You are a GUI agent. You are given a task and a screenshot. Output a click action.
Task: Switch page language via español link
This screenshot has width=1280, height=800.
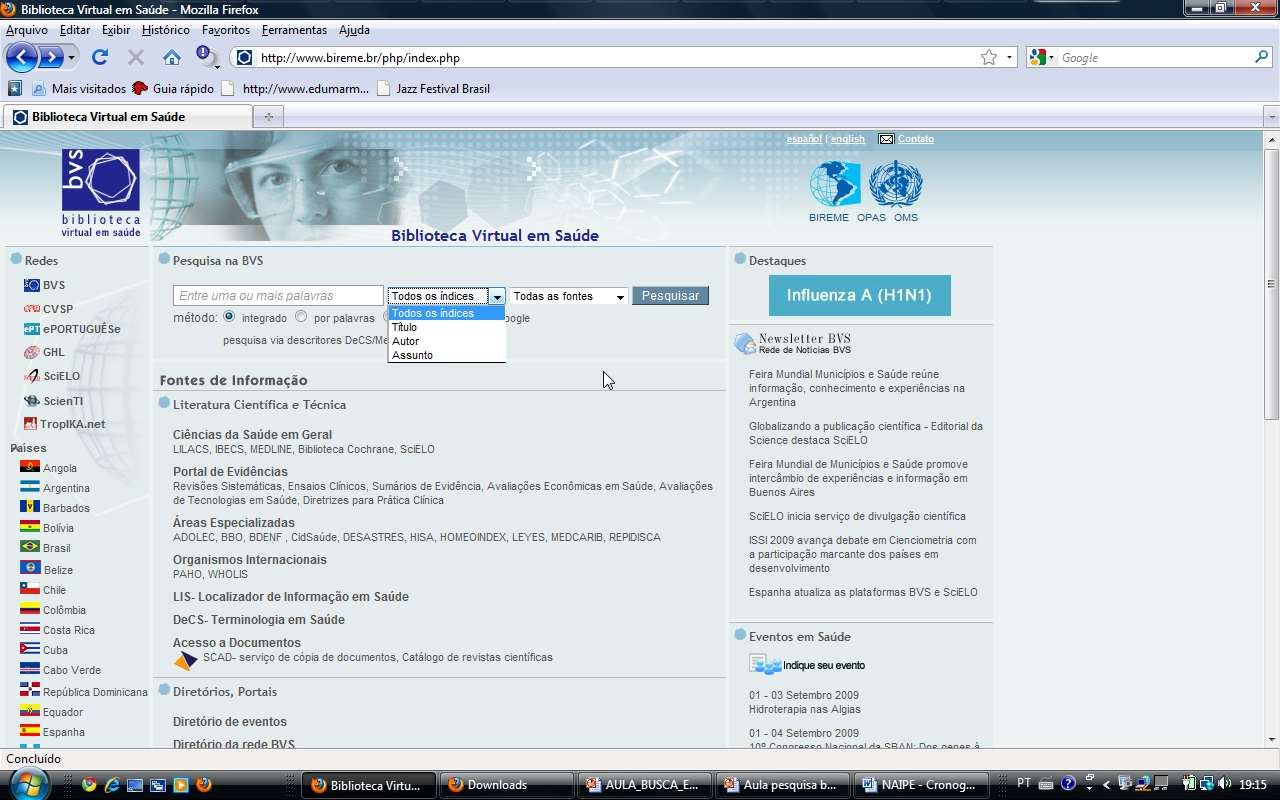[804, 139]
